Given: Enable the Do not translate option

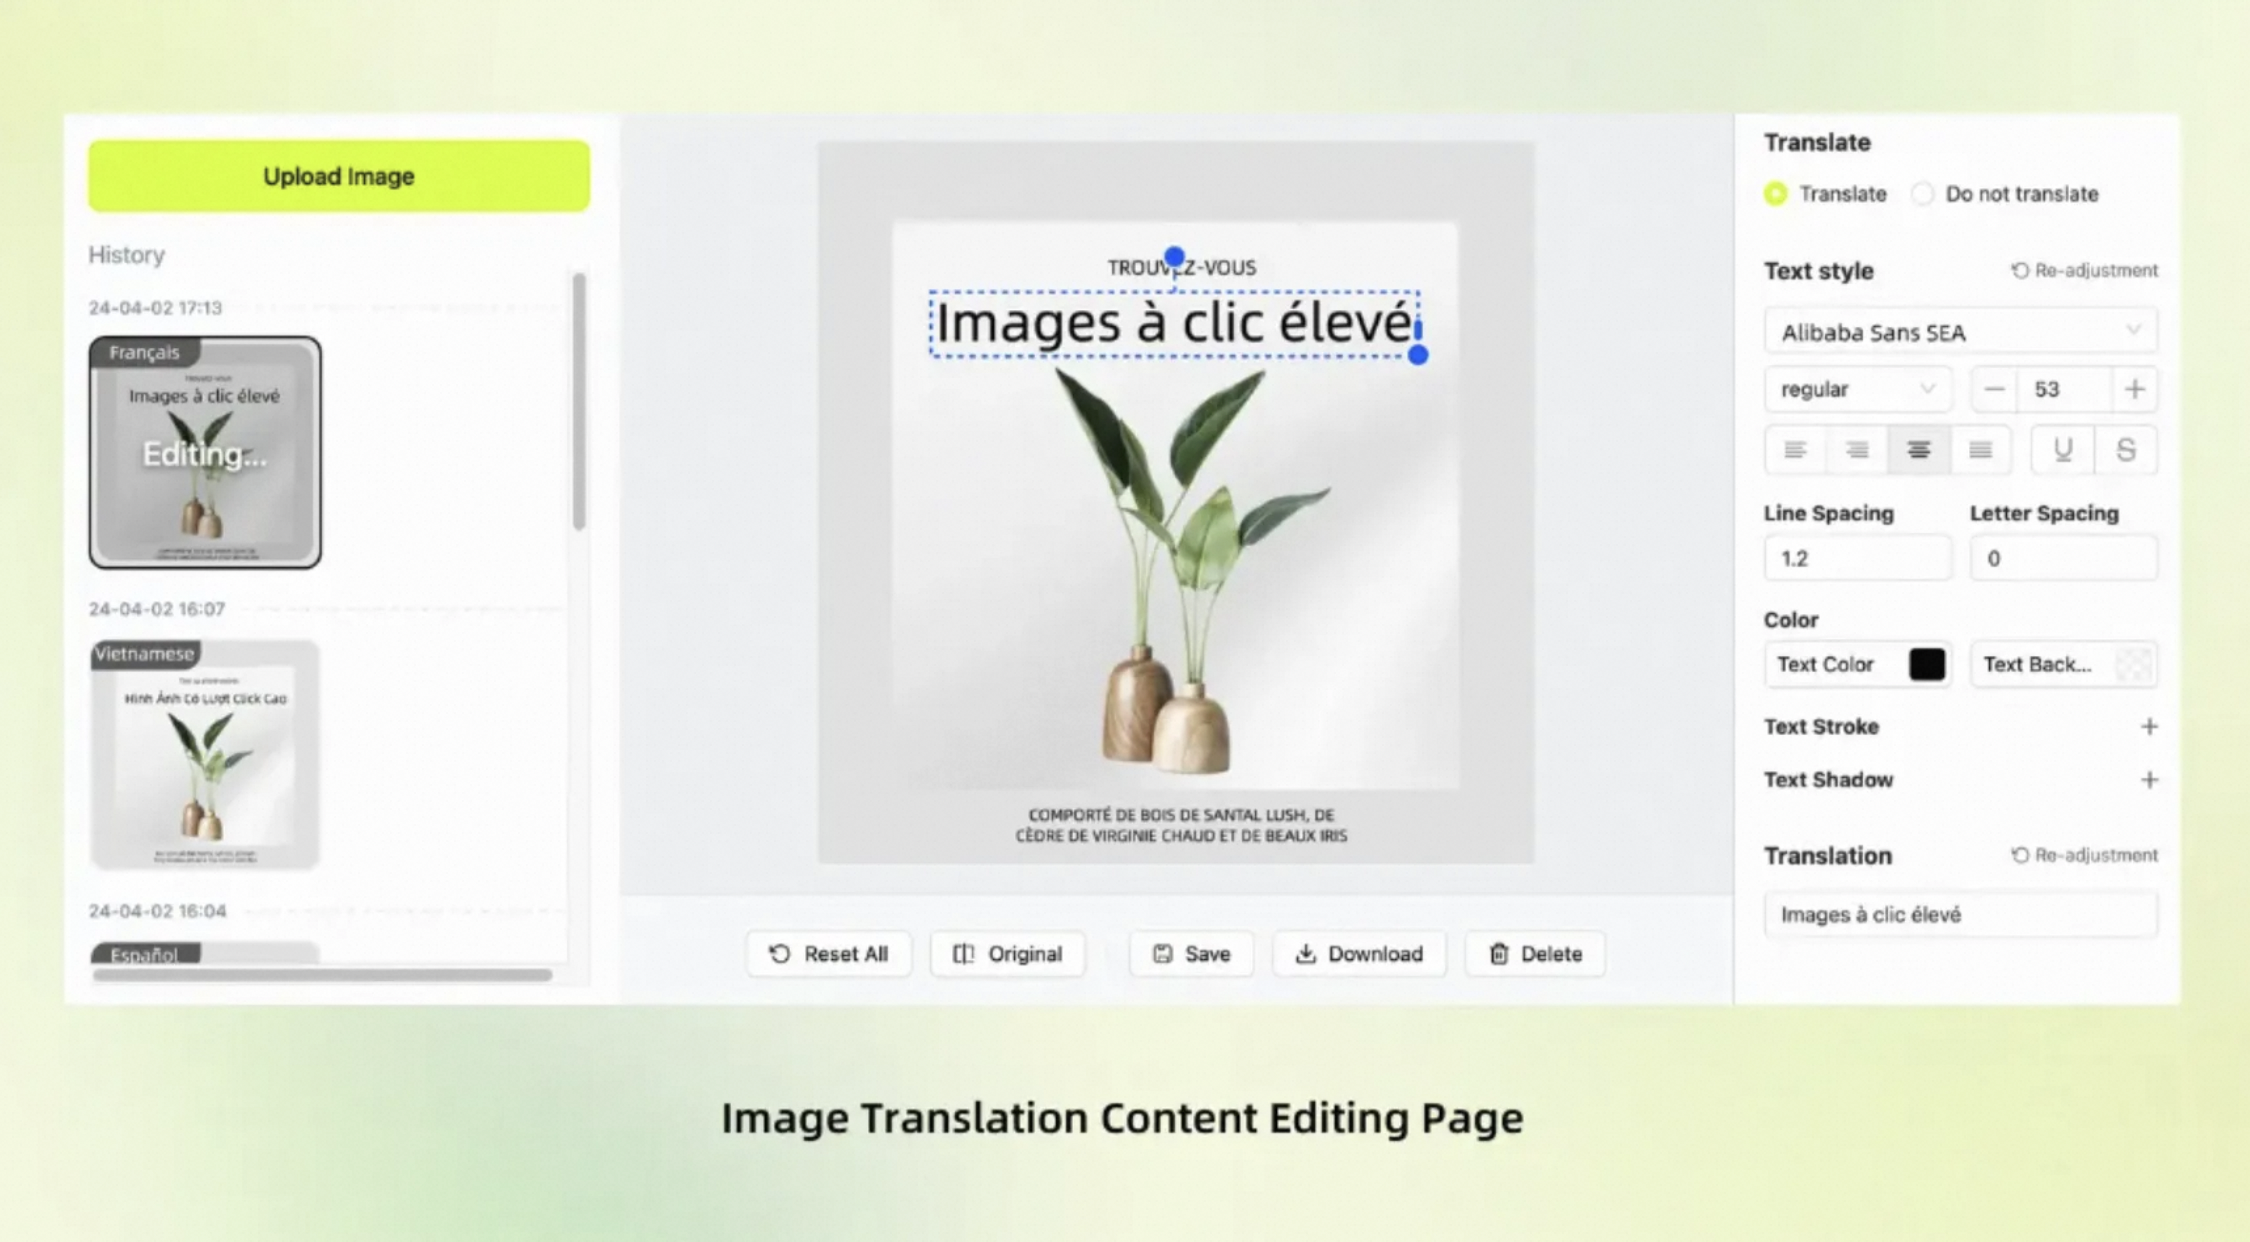Looking at the screenshot, I should [x=1923, y=194].
